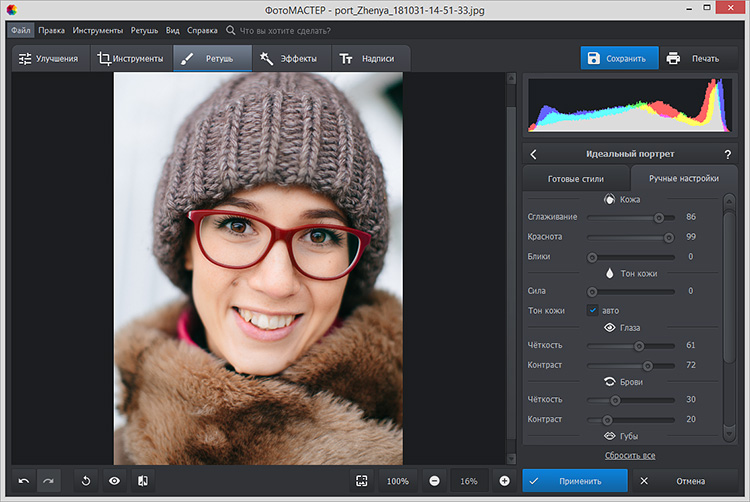Zoom out with the minus button
This screenshot has height=502, width=750.
[434, 481]
